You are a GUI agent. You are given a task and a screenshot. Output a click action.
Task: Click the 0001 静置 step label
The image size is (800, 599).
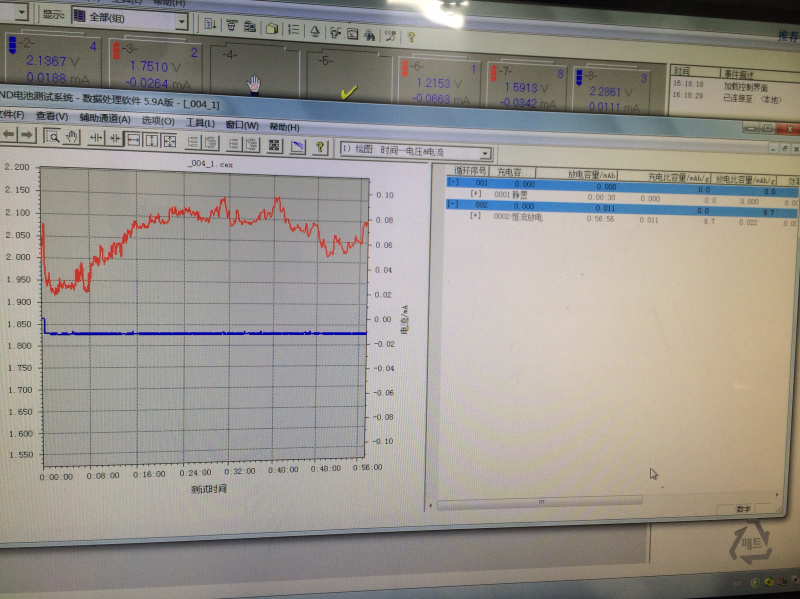click(x=511, y=194)
